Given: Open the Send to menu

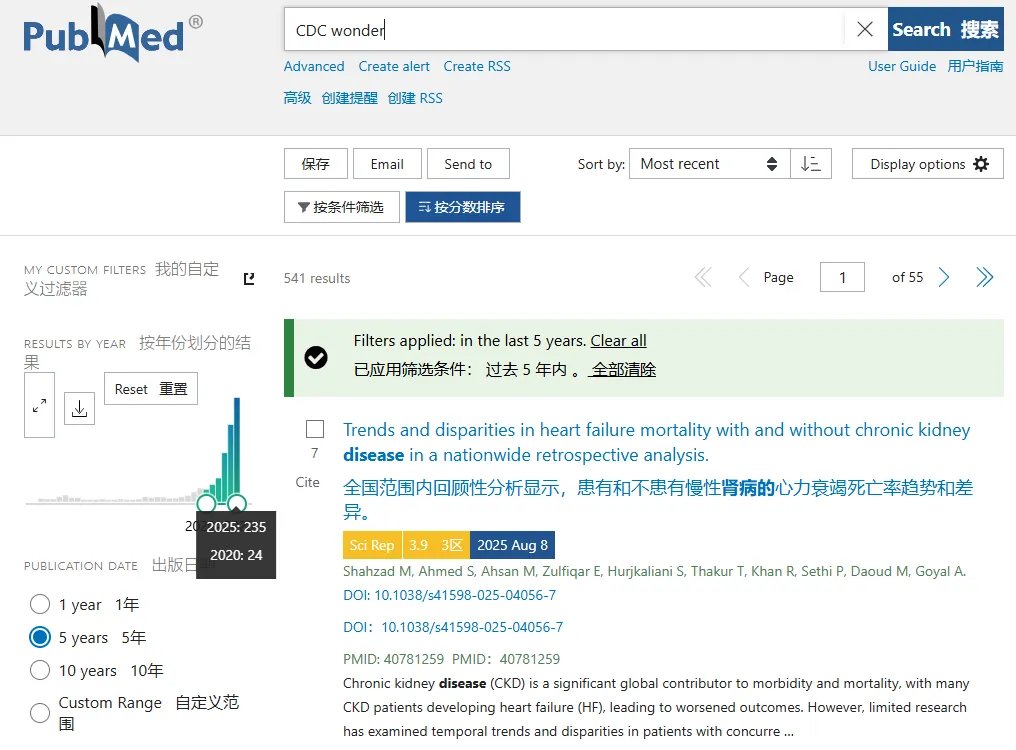Looking at the screenshot, I should (x=468, y=164).
